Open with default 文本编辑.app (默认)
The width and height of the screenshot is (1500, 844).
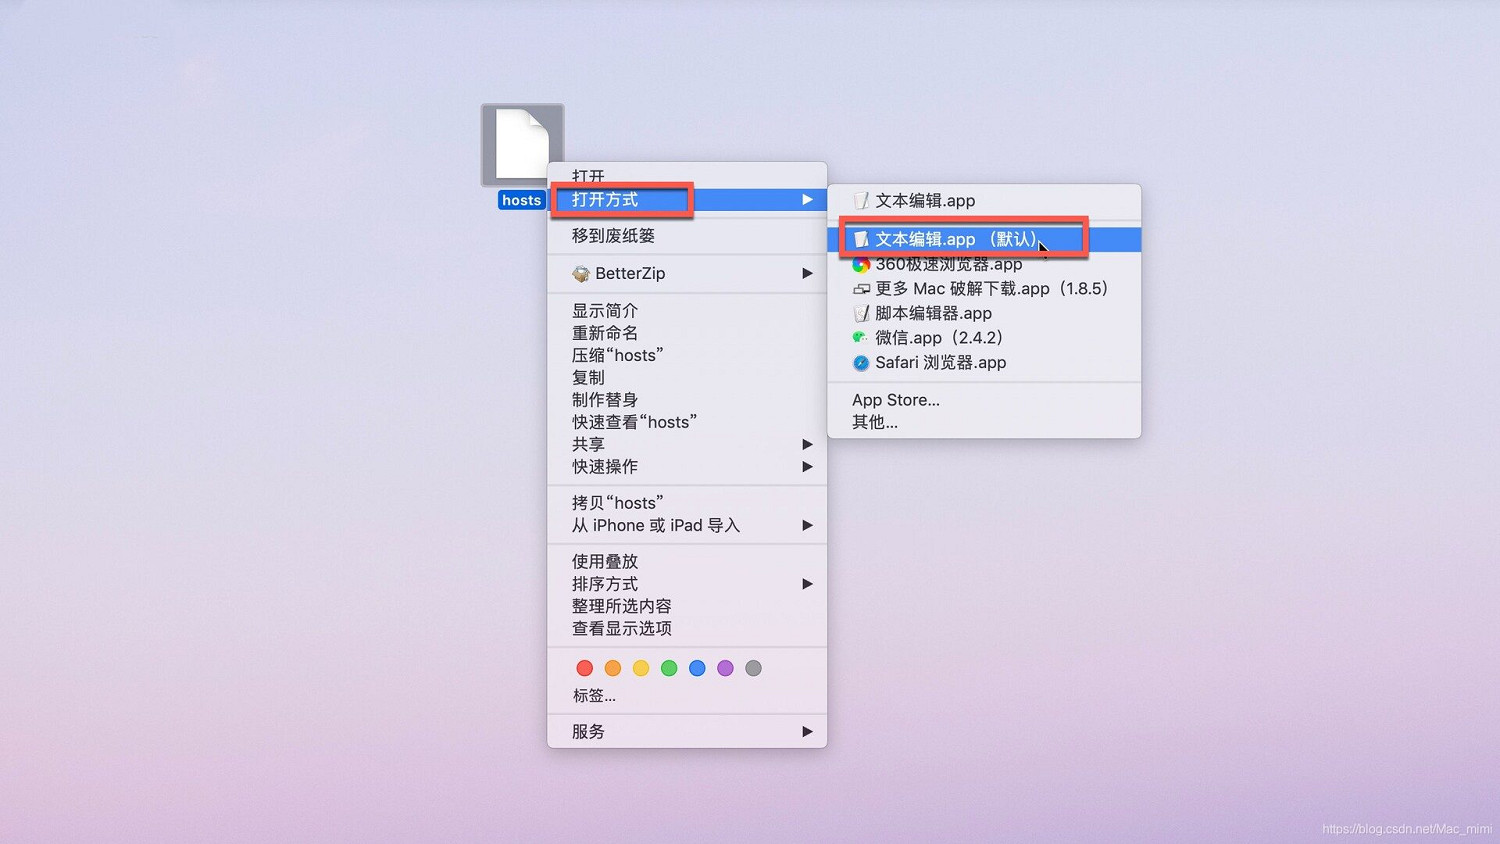[957, 240]
